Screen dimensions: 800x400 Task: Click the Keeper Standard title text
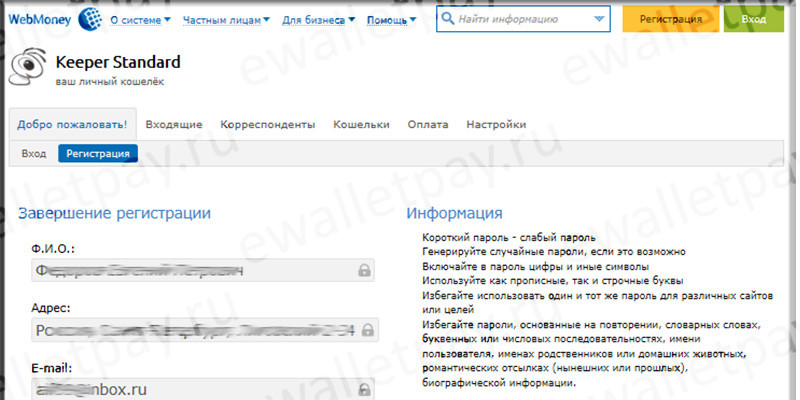pyautogui.click(x=118, y=62)
